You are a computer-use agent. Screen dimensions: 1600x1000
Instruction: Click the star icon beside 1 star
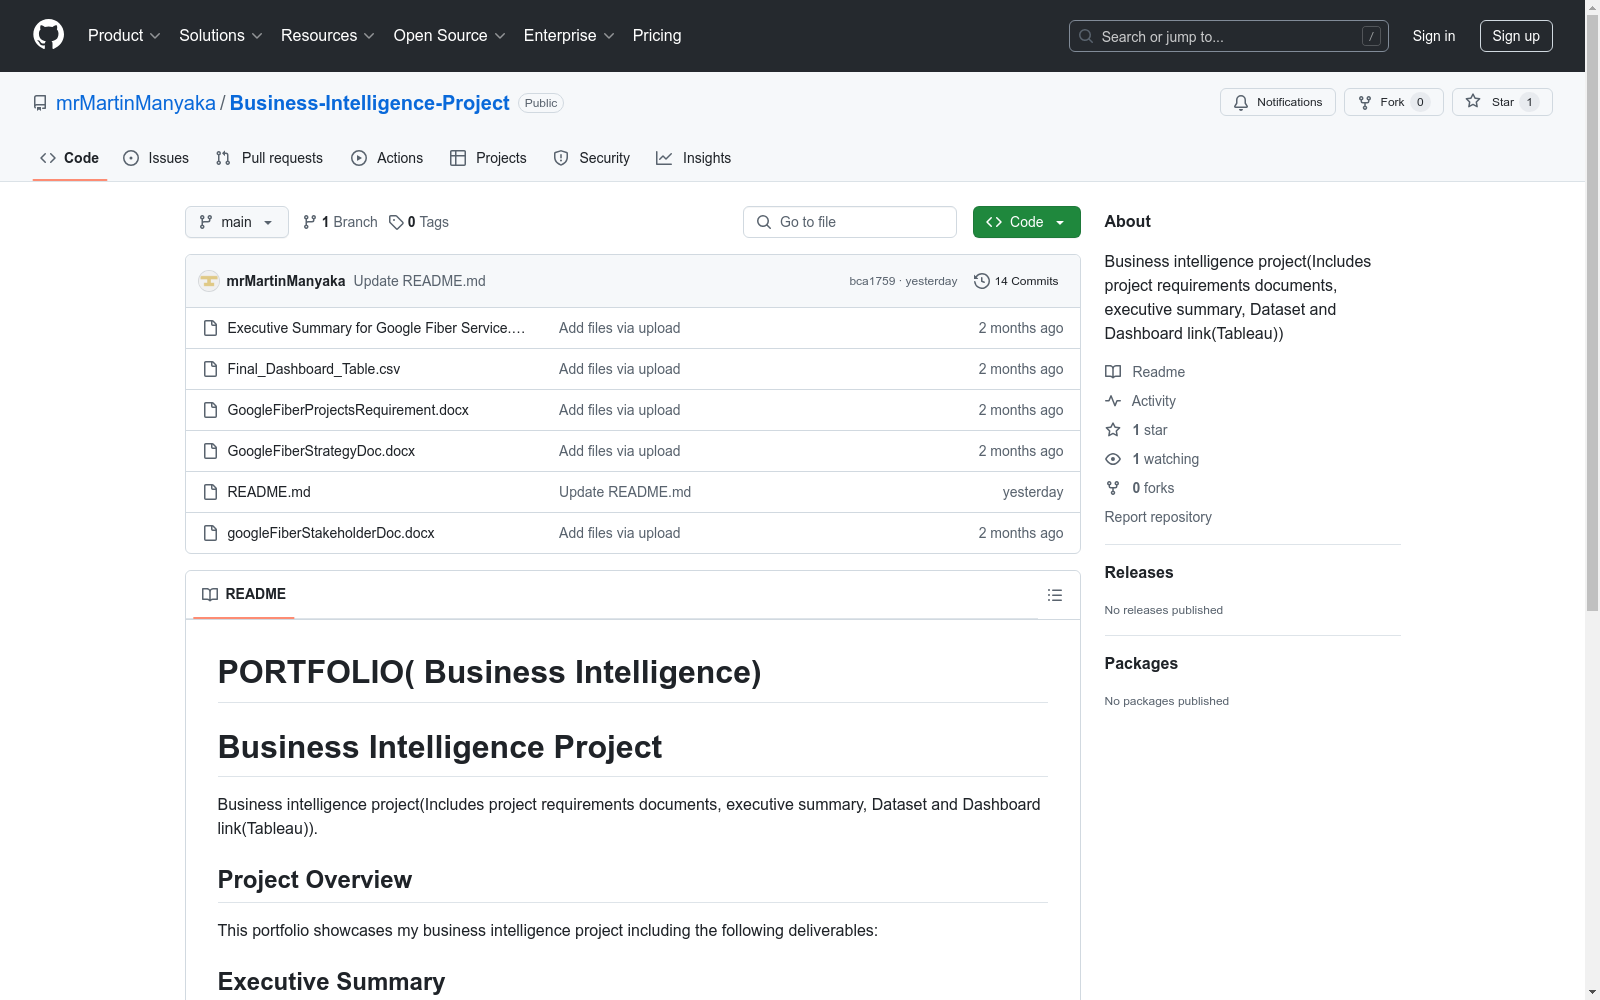tap(1113, 430)
